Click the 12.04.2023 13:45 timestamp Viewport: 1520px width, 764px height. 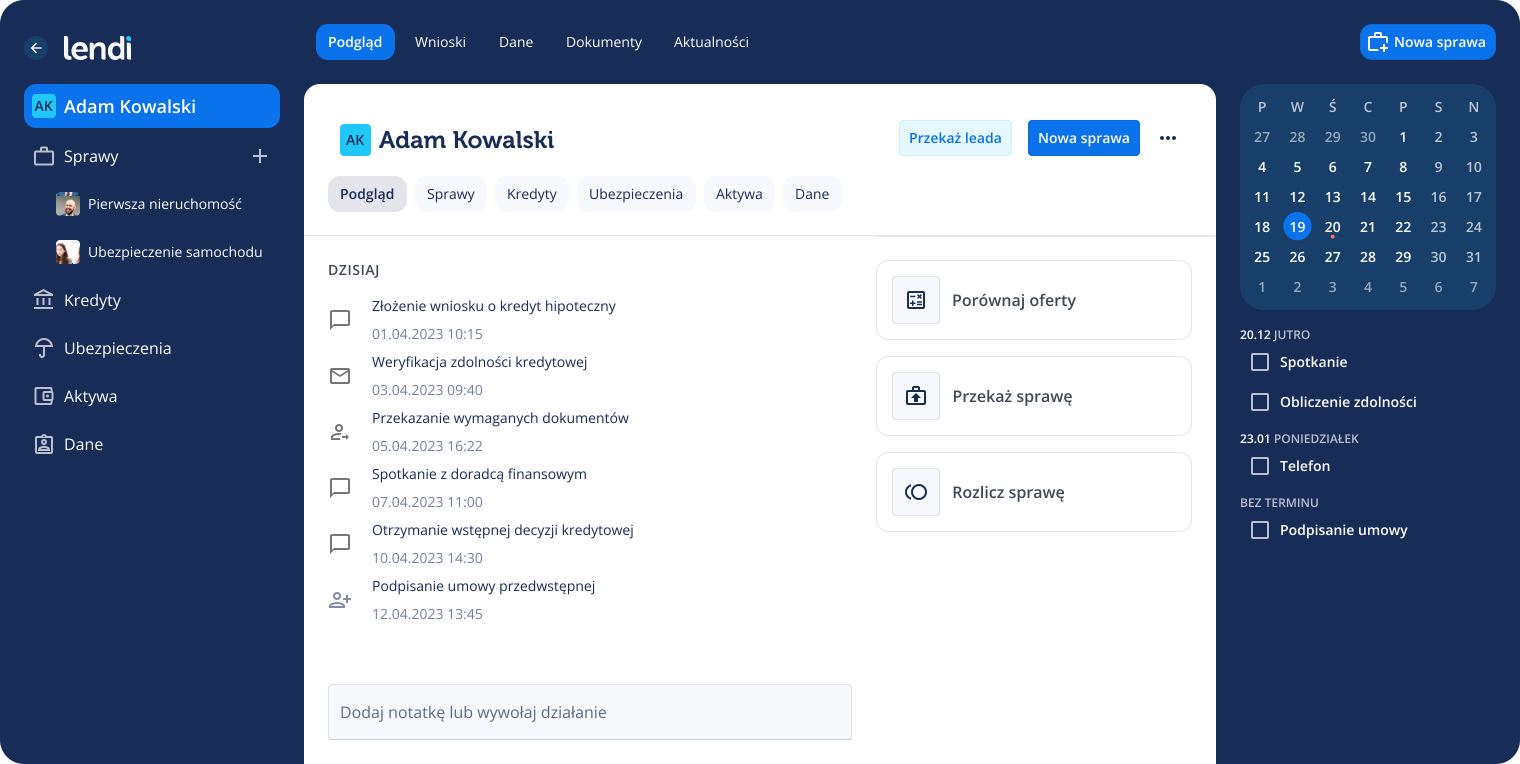427,614
